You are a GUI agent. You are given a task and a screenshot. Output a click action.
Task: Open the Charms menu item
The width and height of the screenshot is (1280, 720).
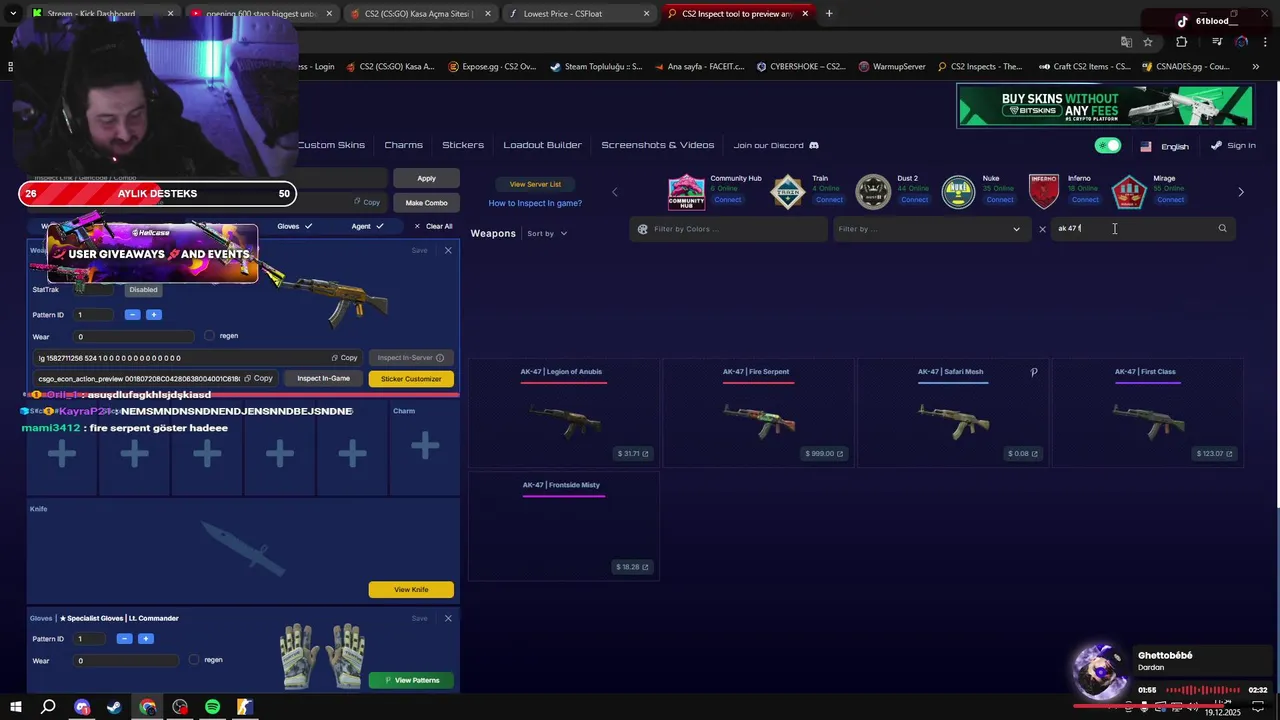click(x=404, y=146)
